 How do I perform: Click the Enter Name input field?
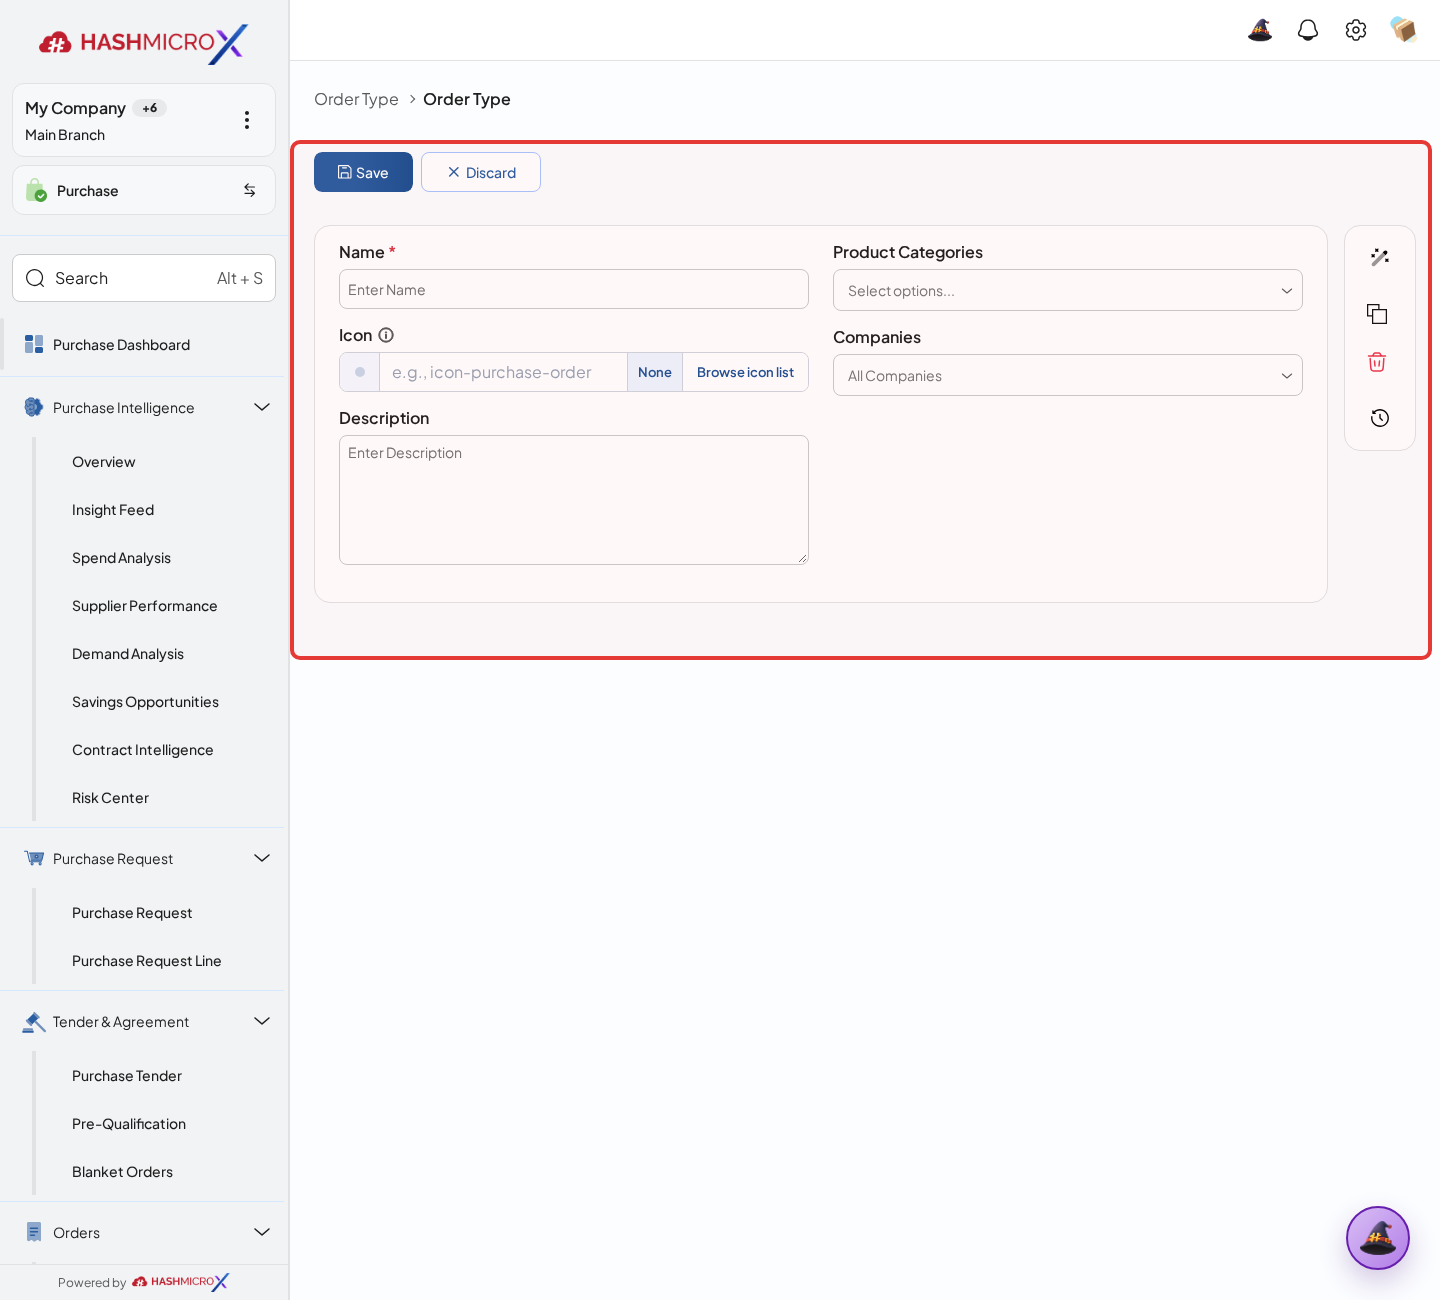(574, 289)
